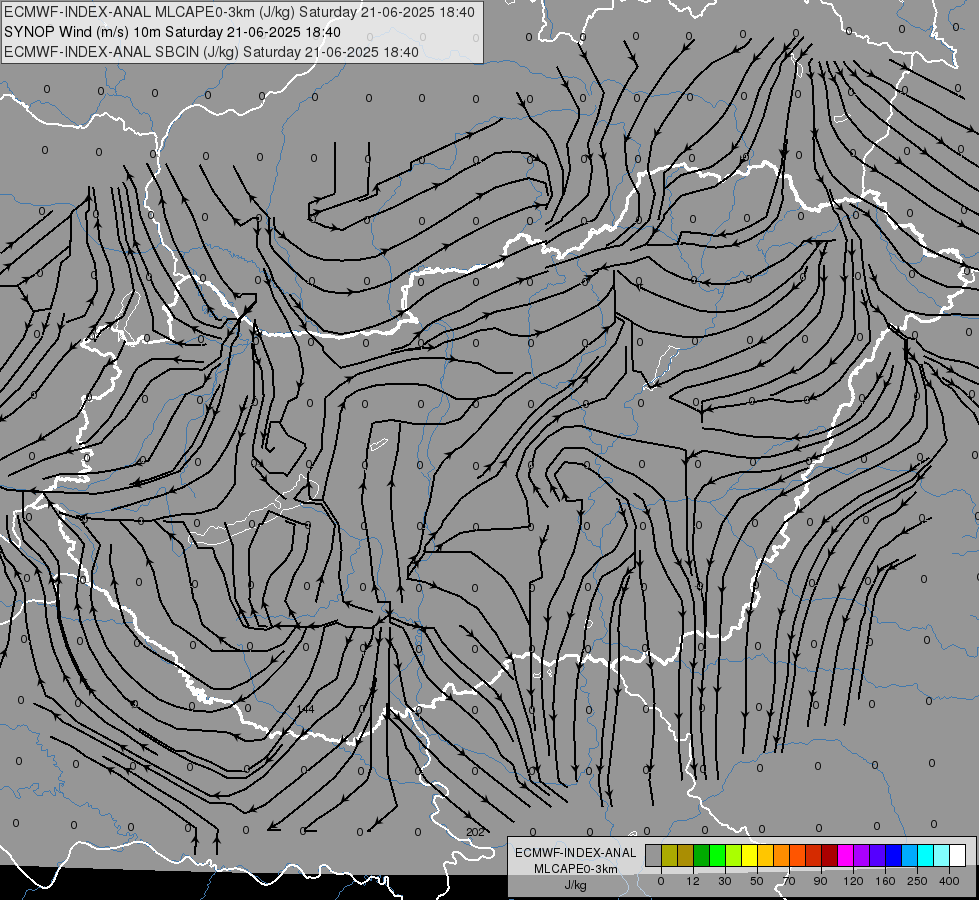The image size is (979, 900).
Task: Click the 30 tick label under legend
Action: click(725, 881)
